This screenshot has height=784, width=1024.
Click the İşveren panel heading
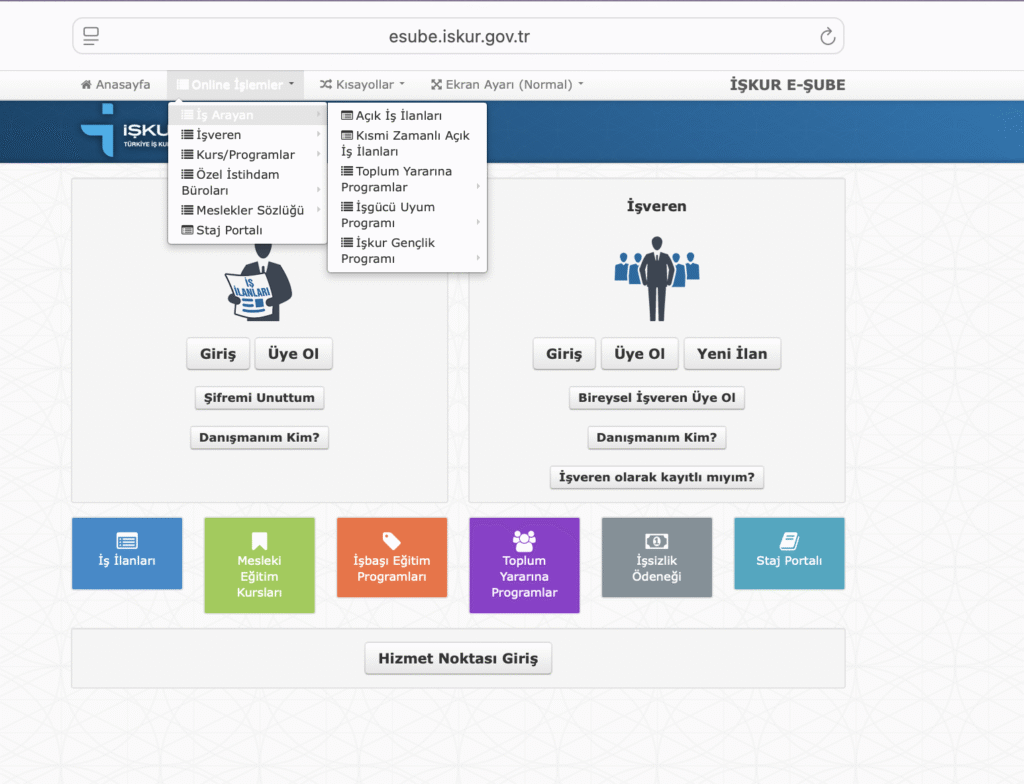click(657, 206)
